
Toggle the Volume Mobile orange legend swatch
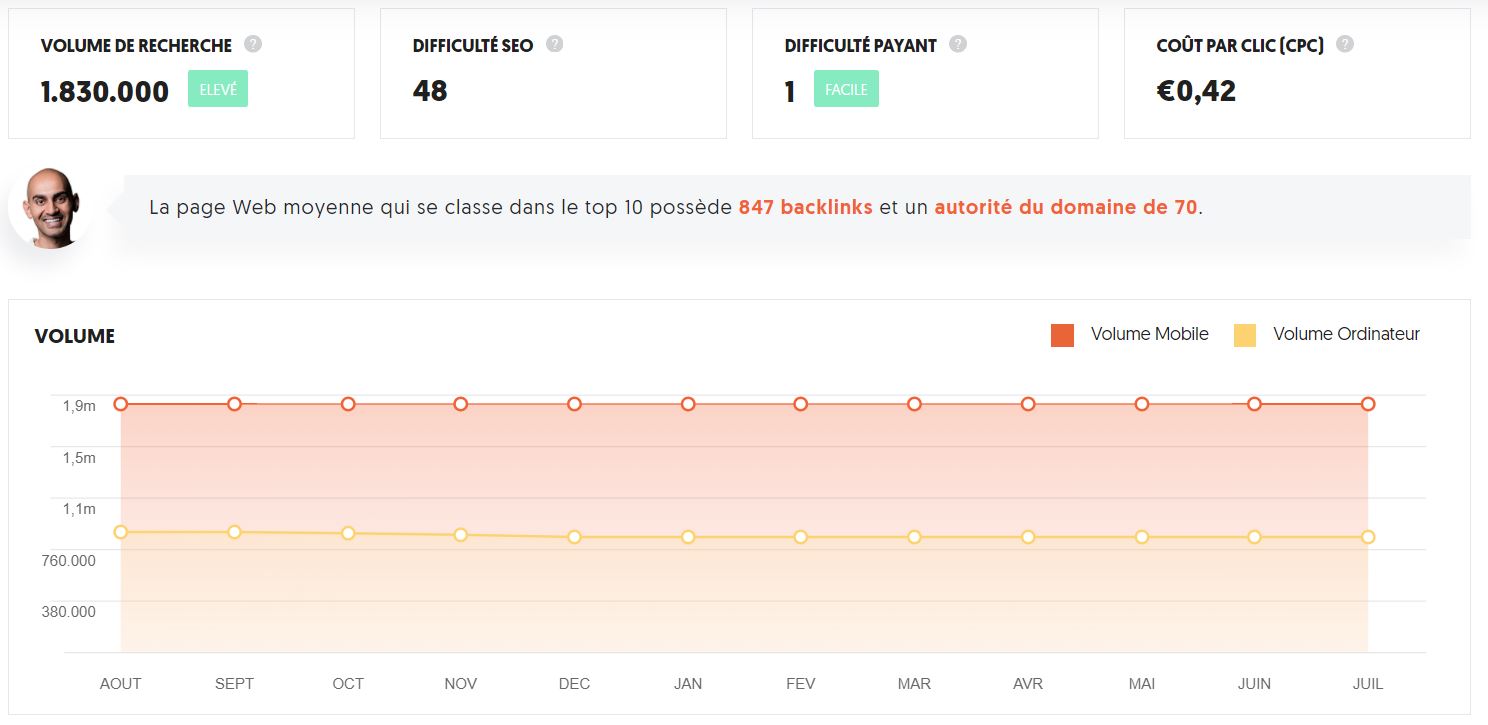[1062, 335]
